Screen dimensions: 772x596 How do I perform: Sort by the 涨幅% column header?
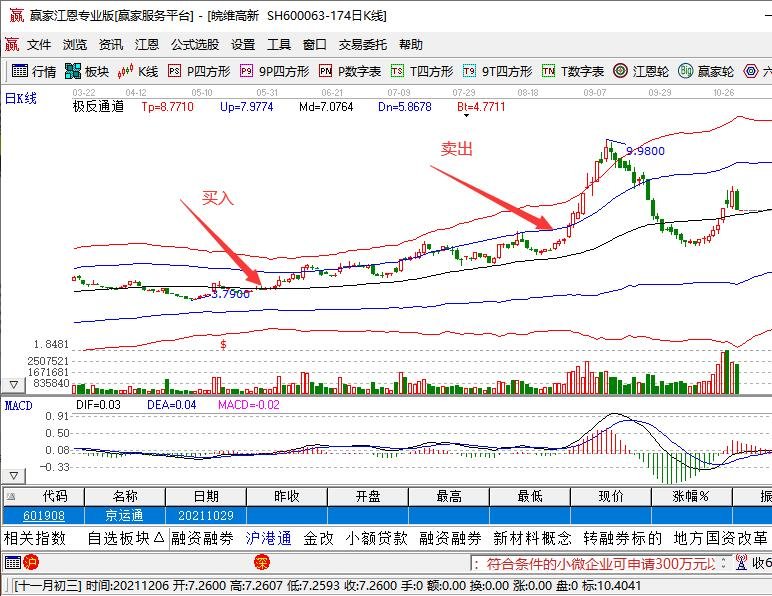coord(691,497)
